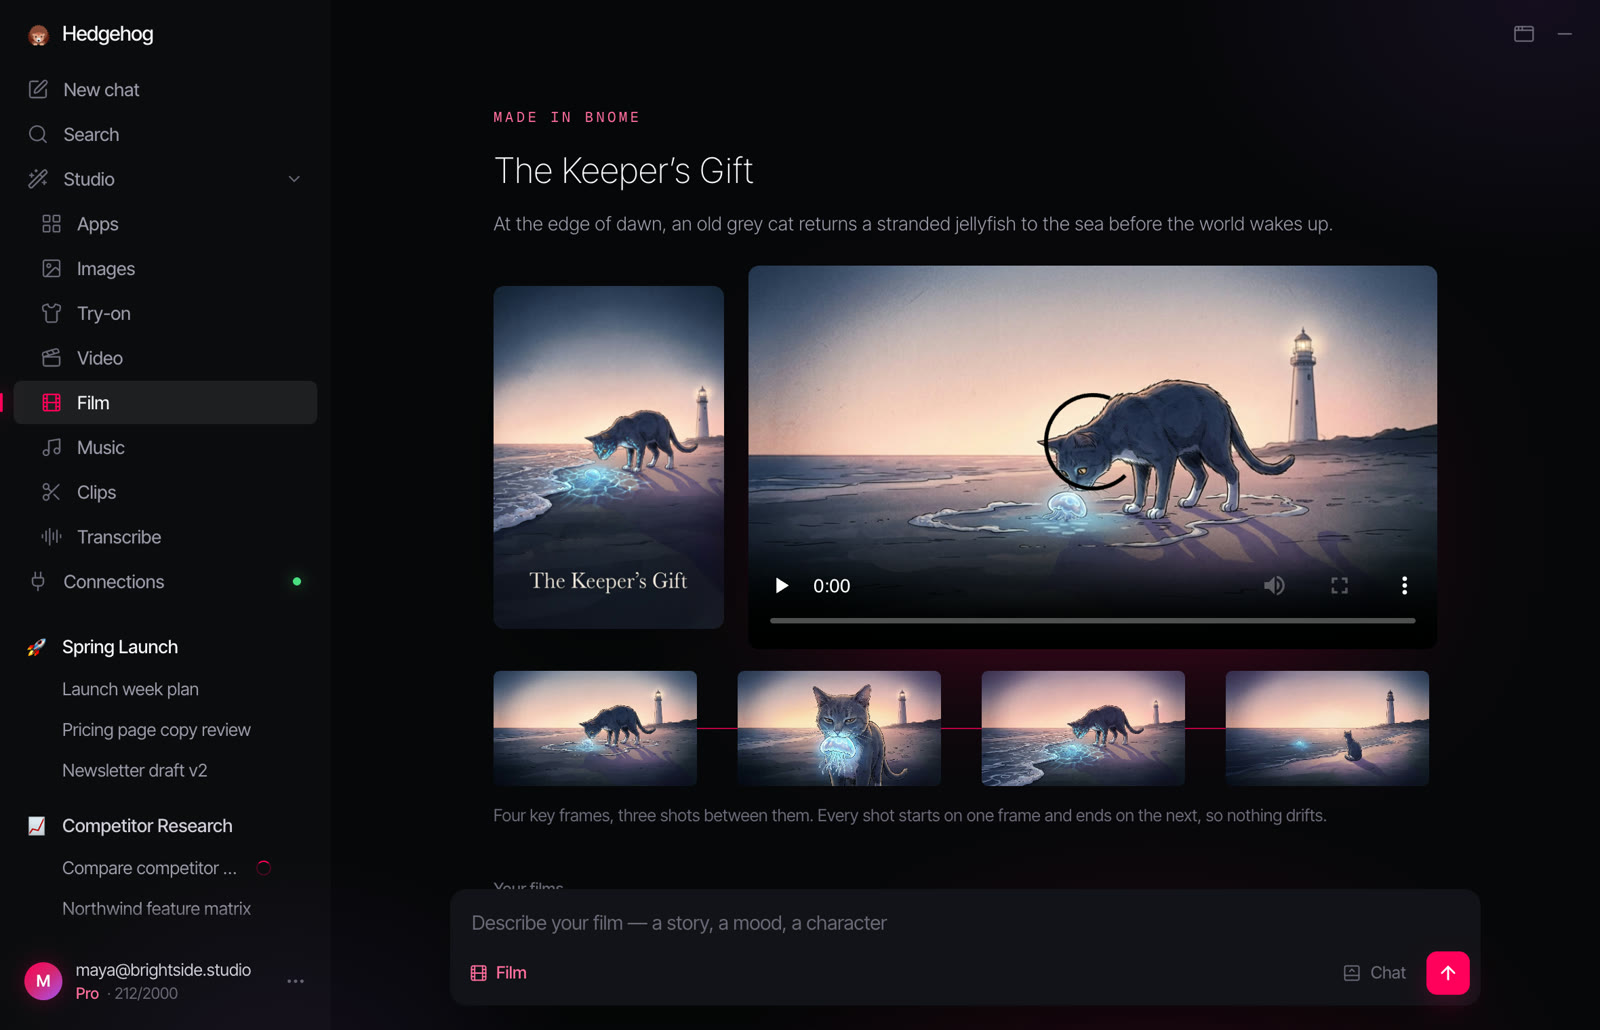
Task: Select the Film item in the sidebar
Action: click(x=165, y=403)
